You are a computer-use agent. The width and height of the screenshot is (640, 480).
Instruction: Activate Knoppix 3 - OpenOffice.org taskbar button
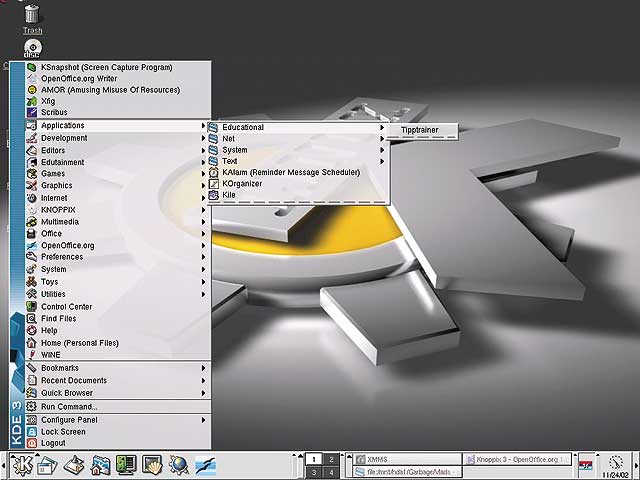point(518,459)
